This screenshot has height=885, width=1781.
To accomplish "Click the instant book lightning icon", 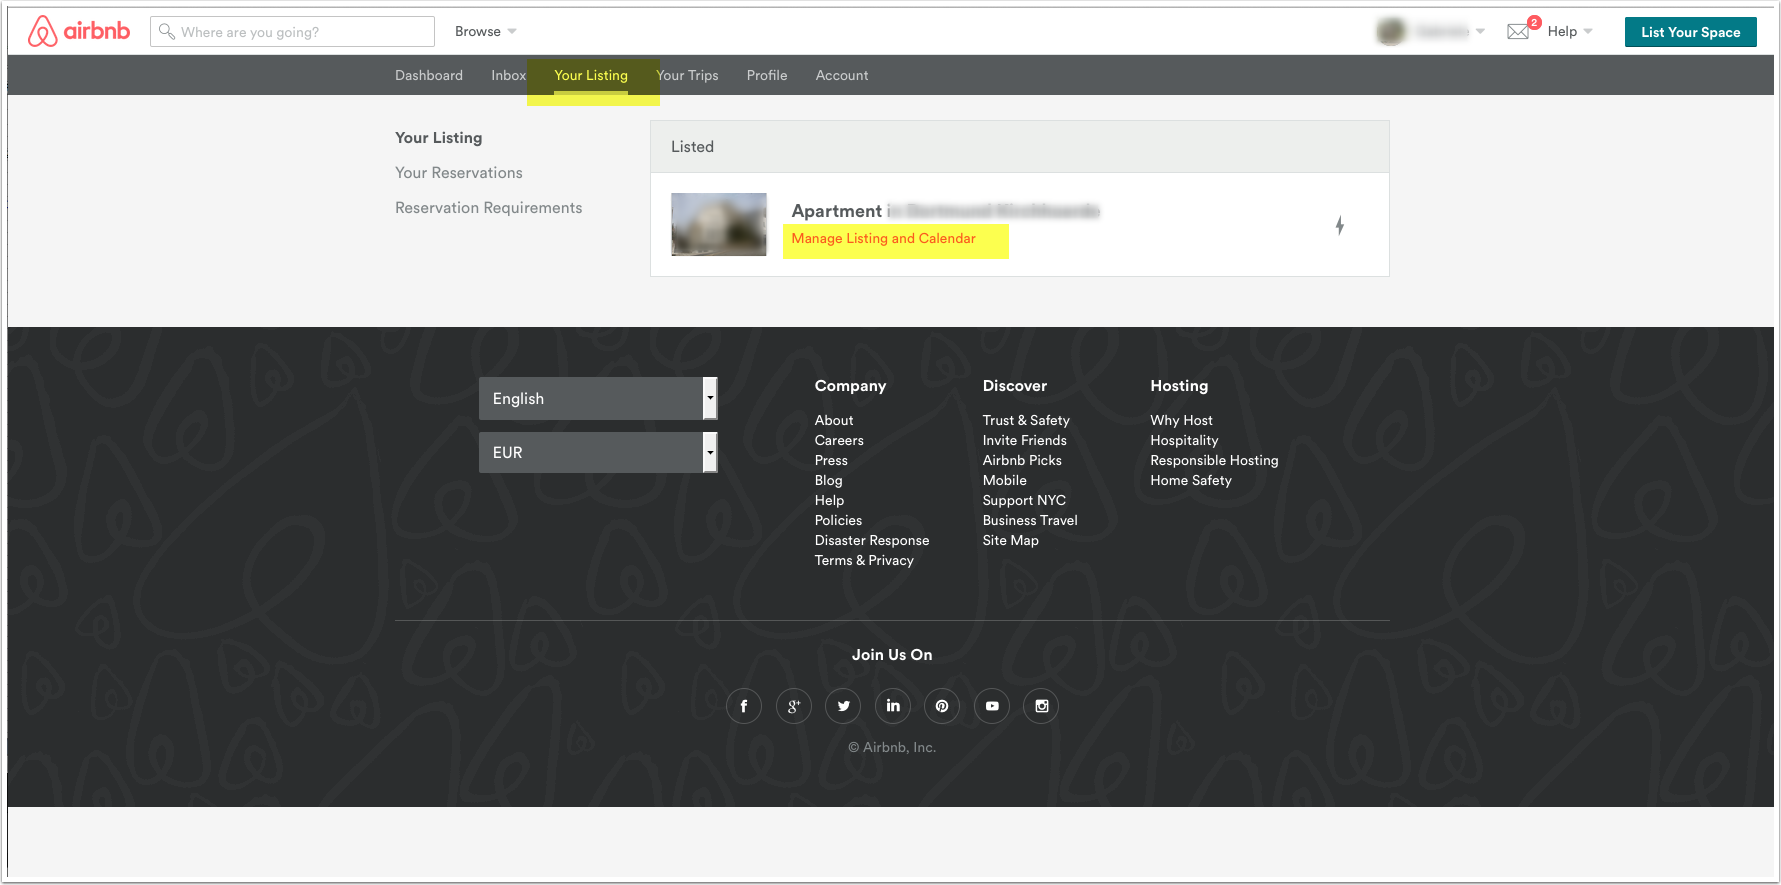I will point(1340,225).
